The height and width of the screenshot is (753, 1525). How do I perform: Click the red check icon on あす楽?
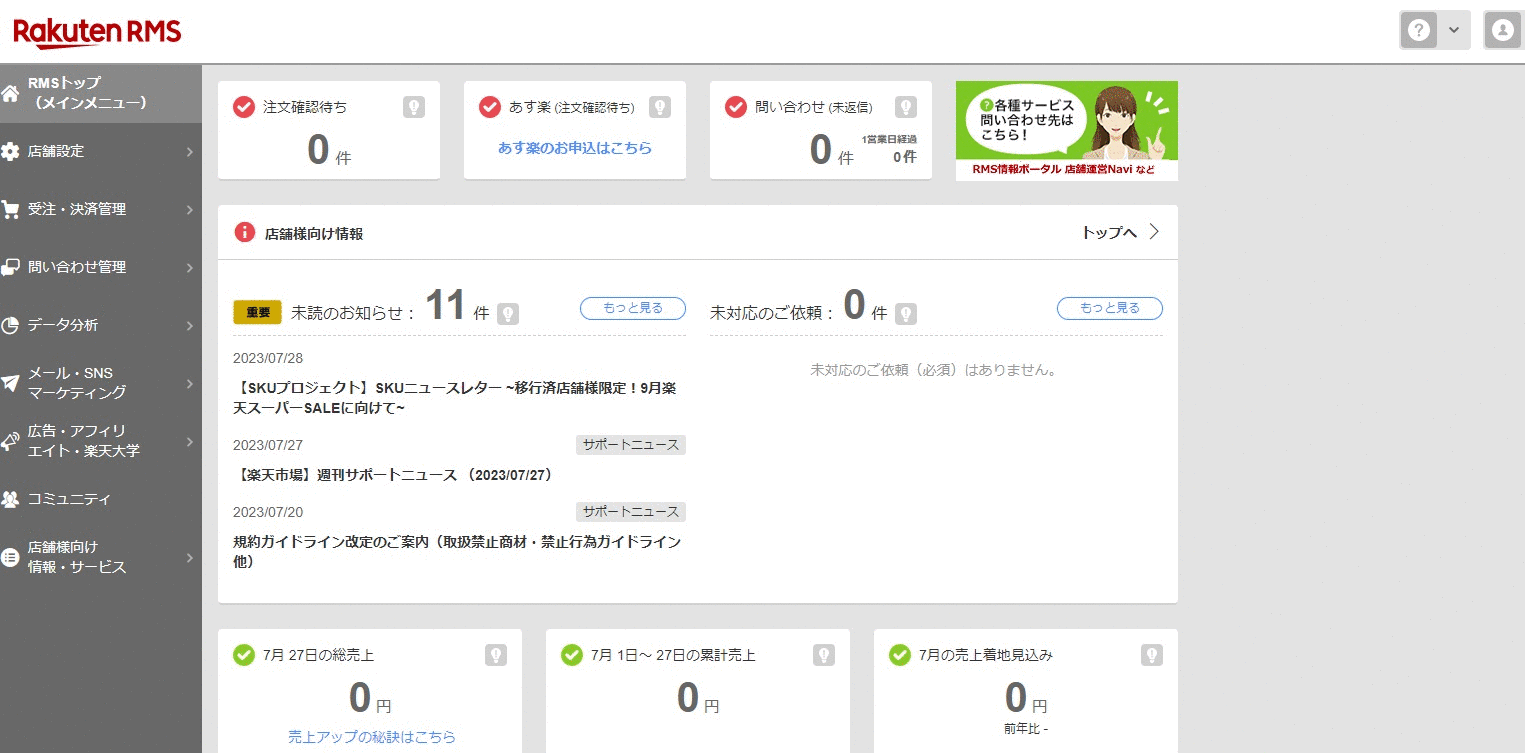489,107
